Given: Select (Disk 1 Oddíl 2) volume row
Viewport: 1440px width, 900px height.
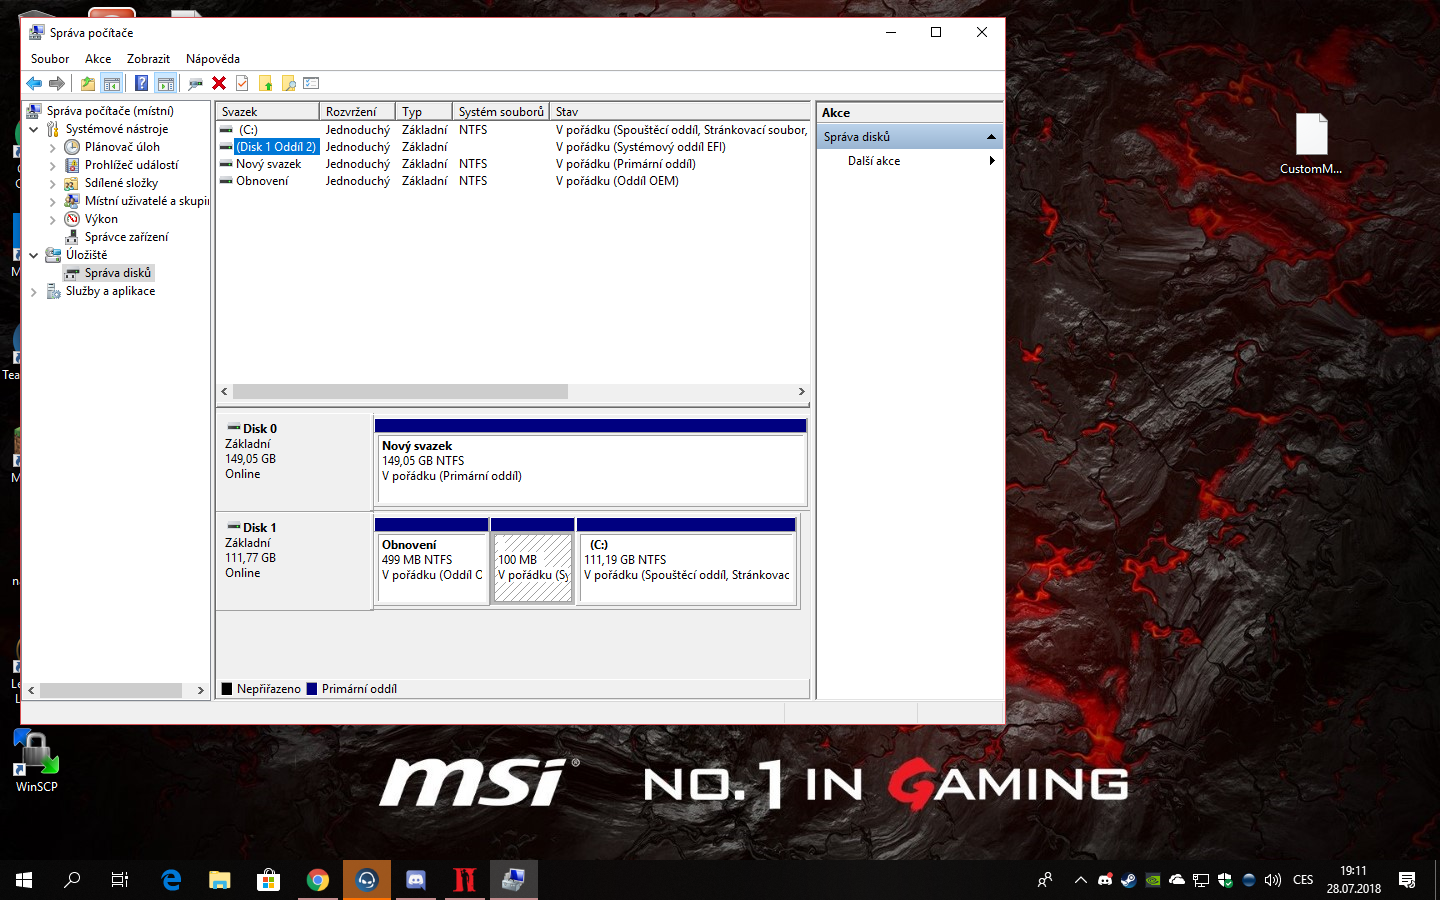Looking at the screenshot, I should (513, 147).
